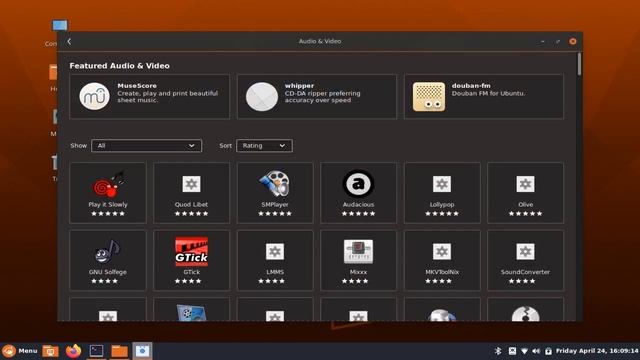Click the SoundConverter label text
The image size is (640, 360).
tap(525, 272)
